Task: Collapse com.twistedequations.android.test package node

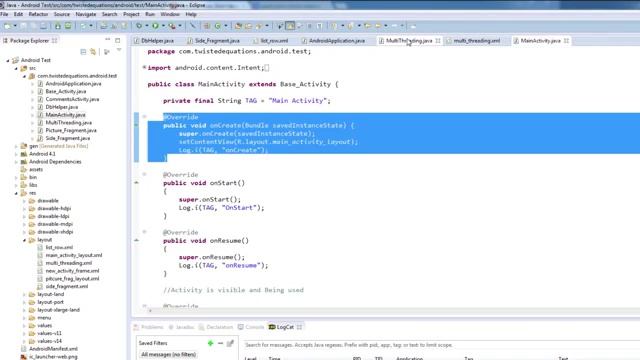Action: pyautogui.click(x=24, y=76)
